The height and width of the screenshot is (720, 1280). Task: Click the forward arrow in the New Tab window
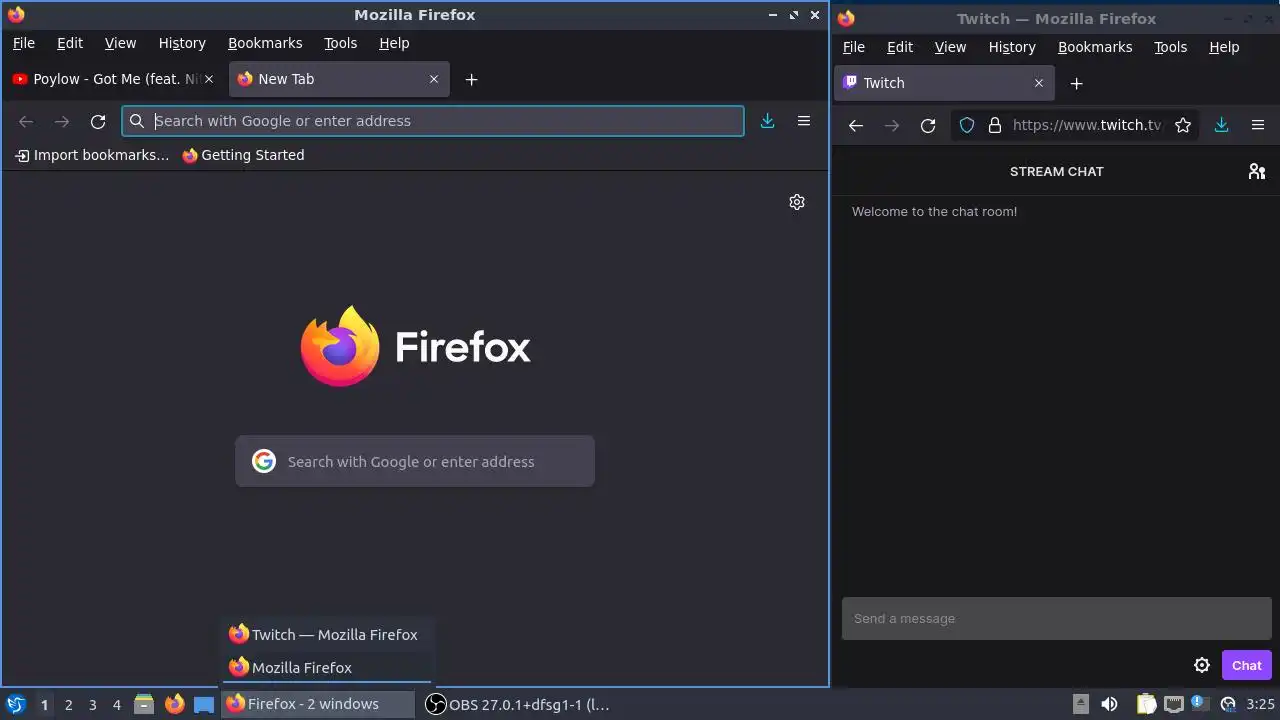[62, 121]
